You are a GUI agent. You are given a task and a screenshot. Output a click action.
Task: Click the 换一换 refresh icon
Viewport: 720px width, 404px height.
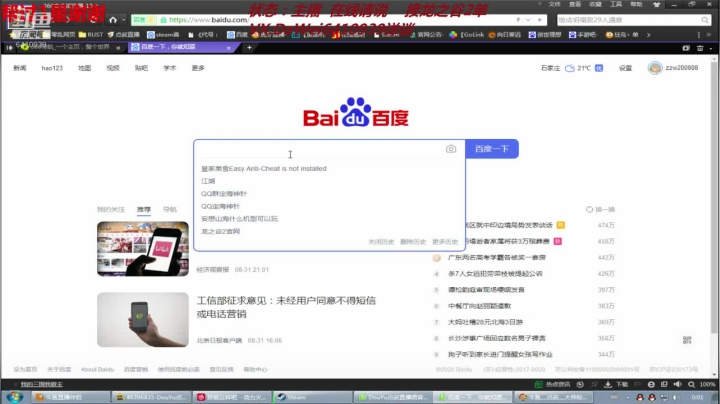click(x=589, y=209)
